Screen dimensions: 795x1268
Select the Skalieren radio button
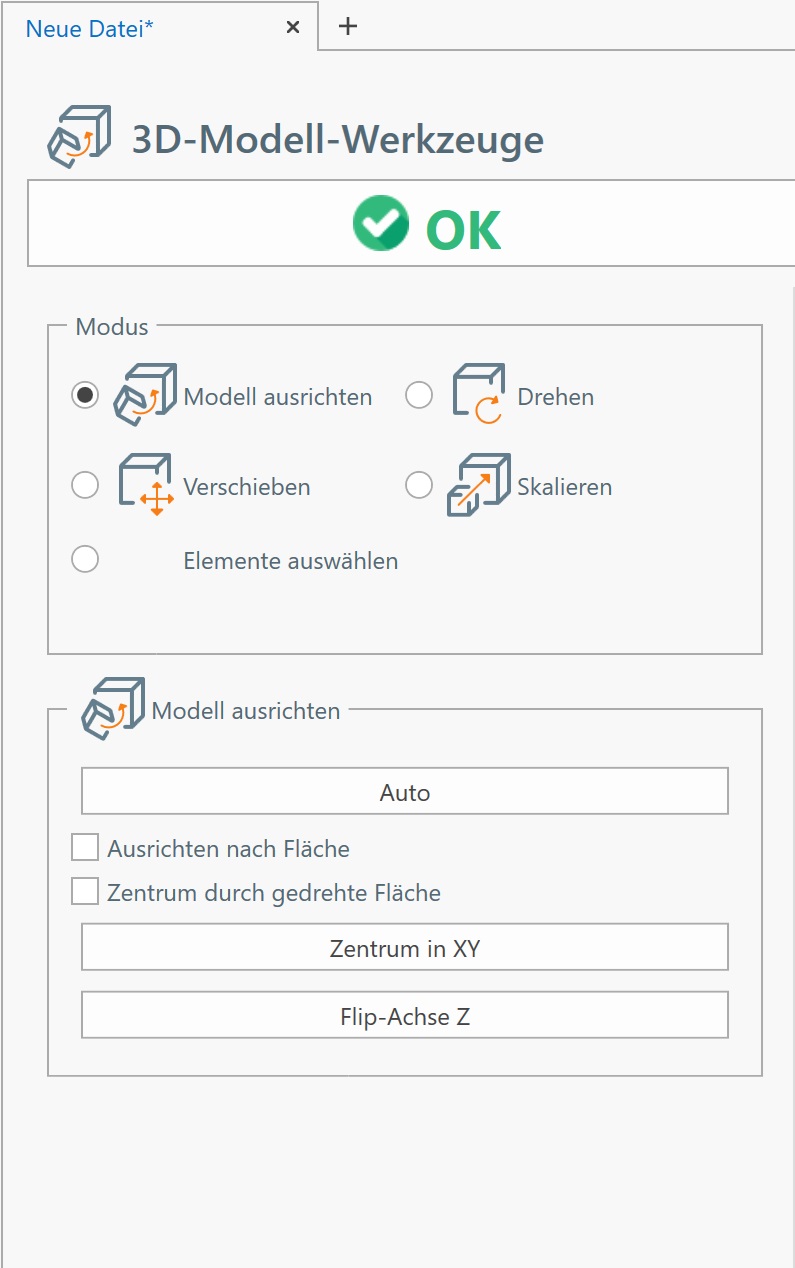[419, 485]
